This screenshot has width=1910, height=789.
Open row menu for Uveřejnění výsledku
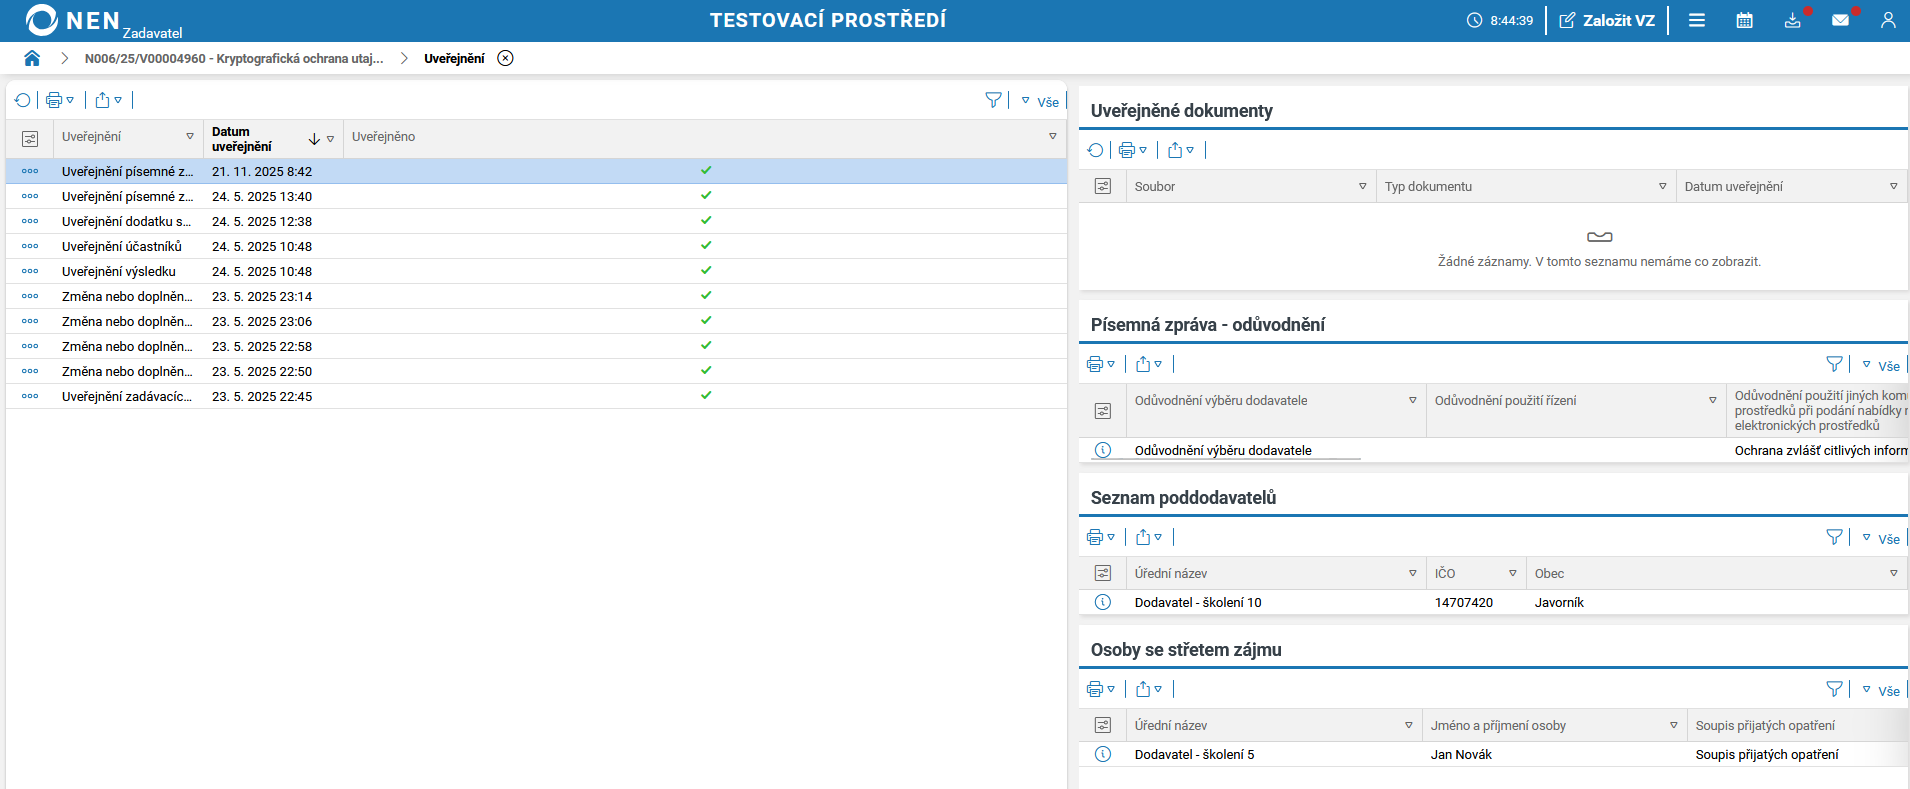(30, 271)
